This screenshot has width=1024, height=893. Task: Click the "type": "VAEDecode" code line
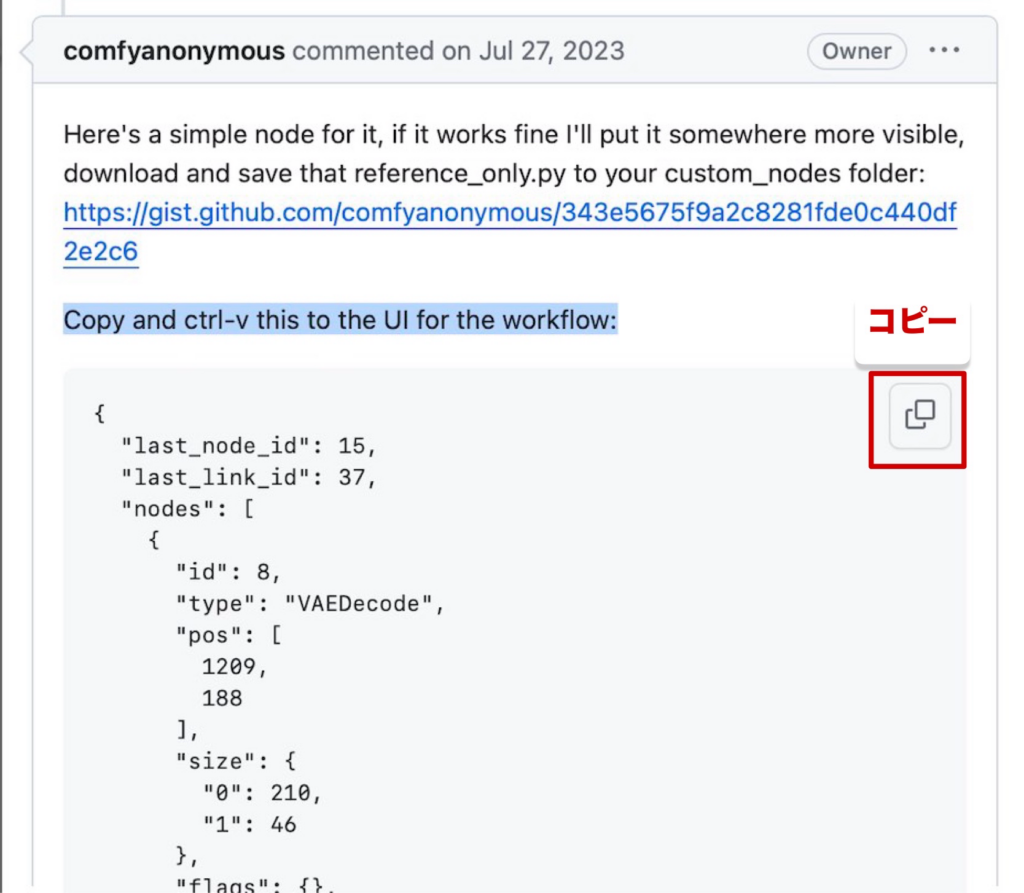(310, 604)
